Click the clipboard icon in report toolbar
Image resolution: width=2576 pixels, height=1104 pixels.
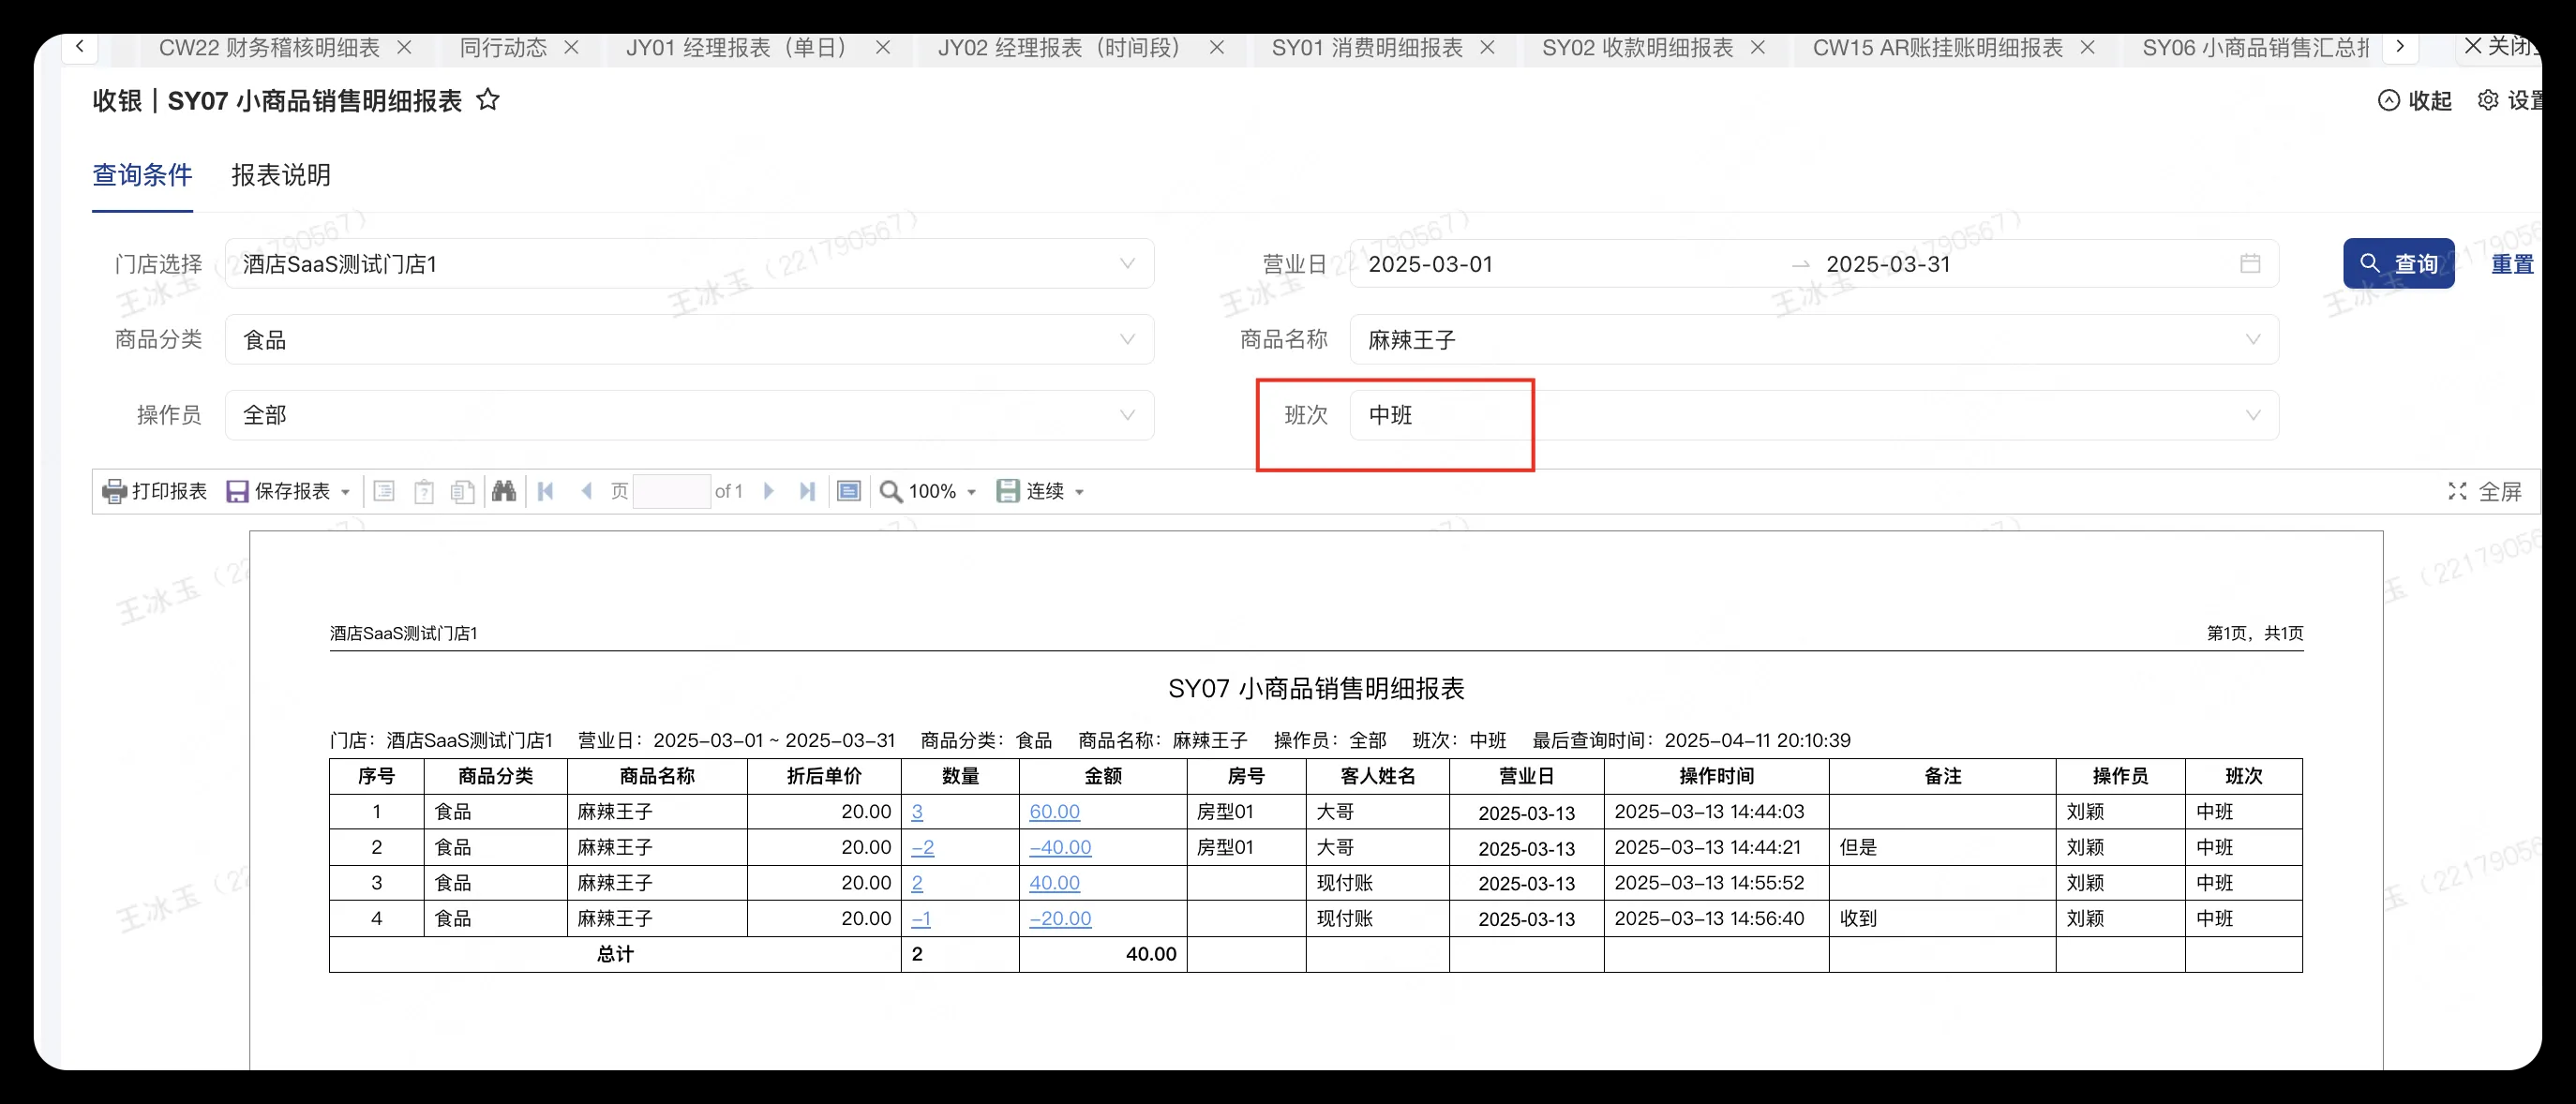[424, 491]
